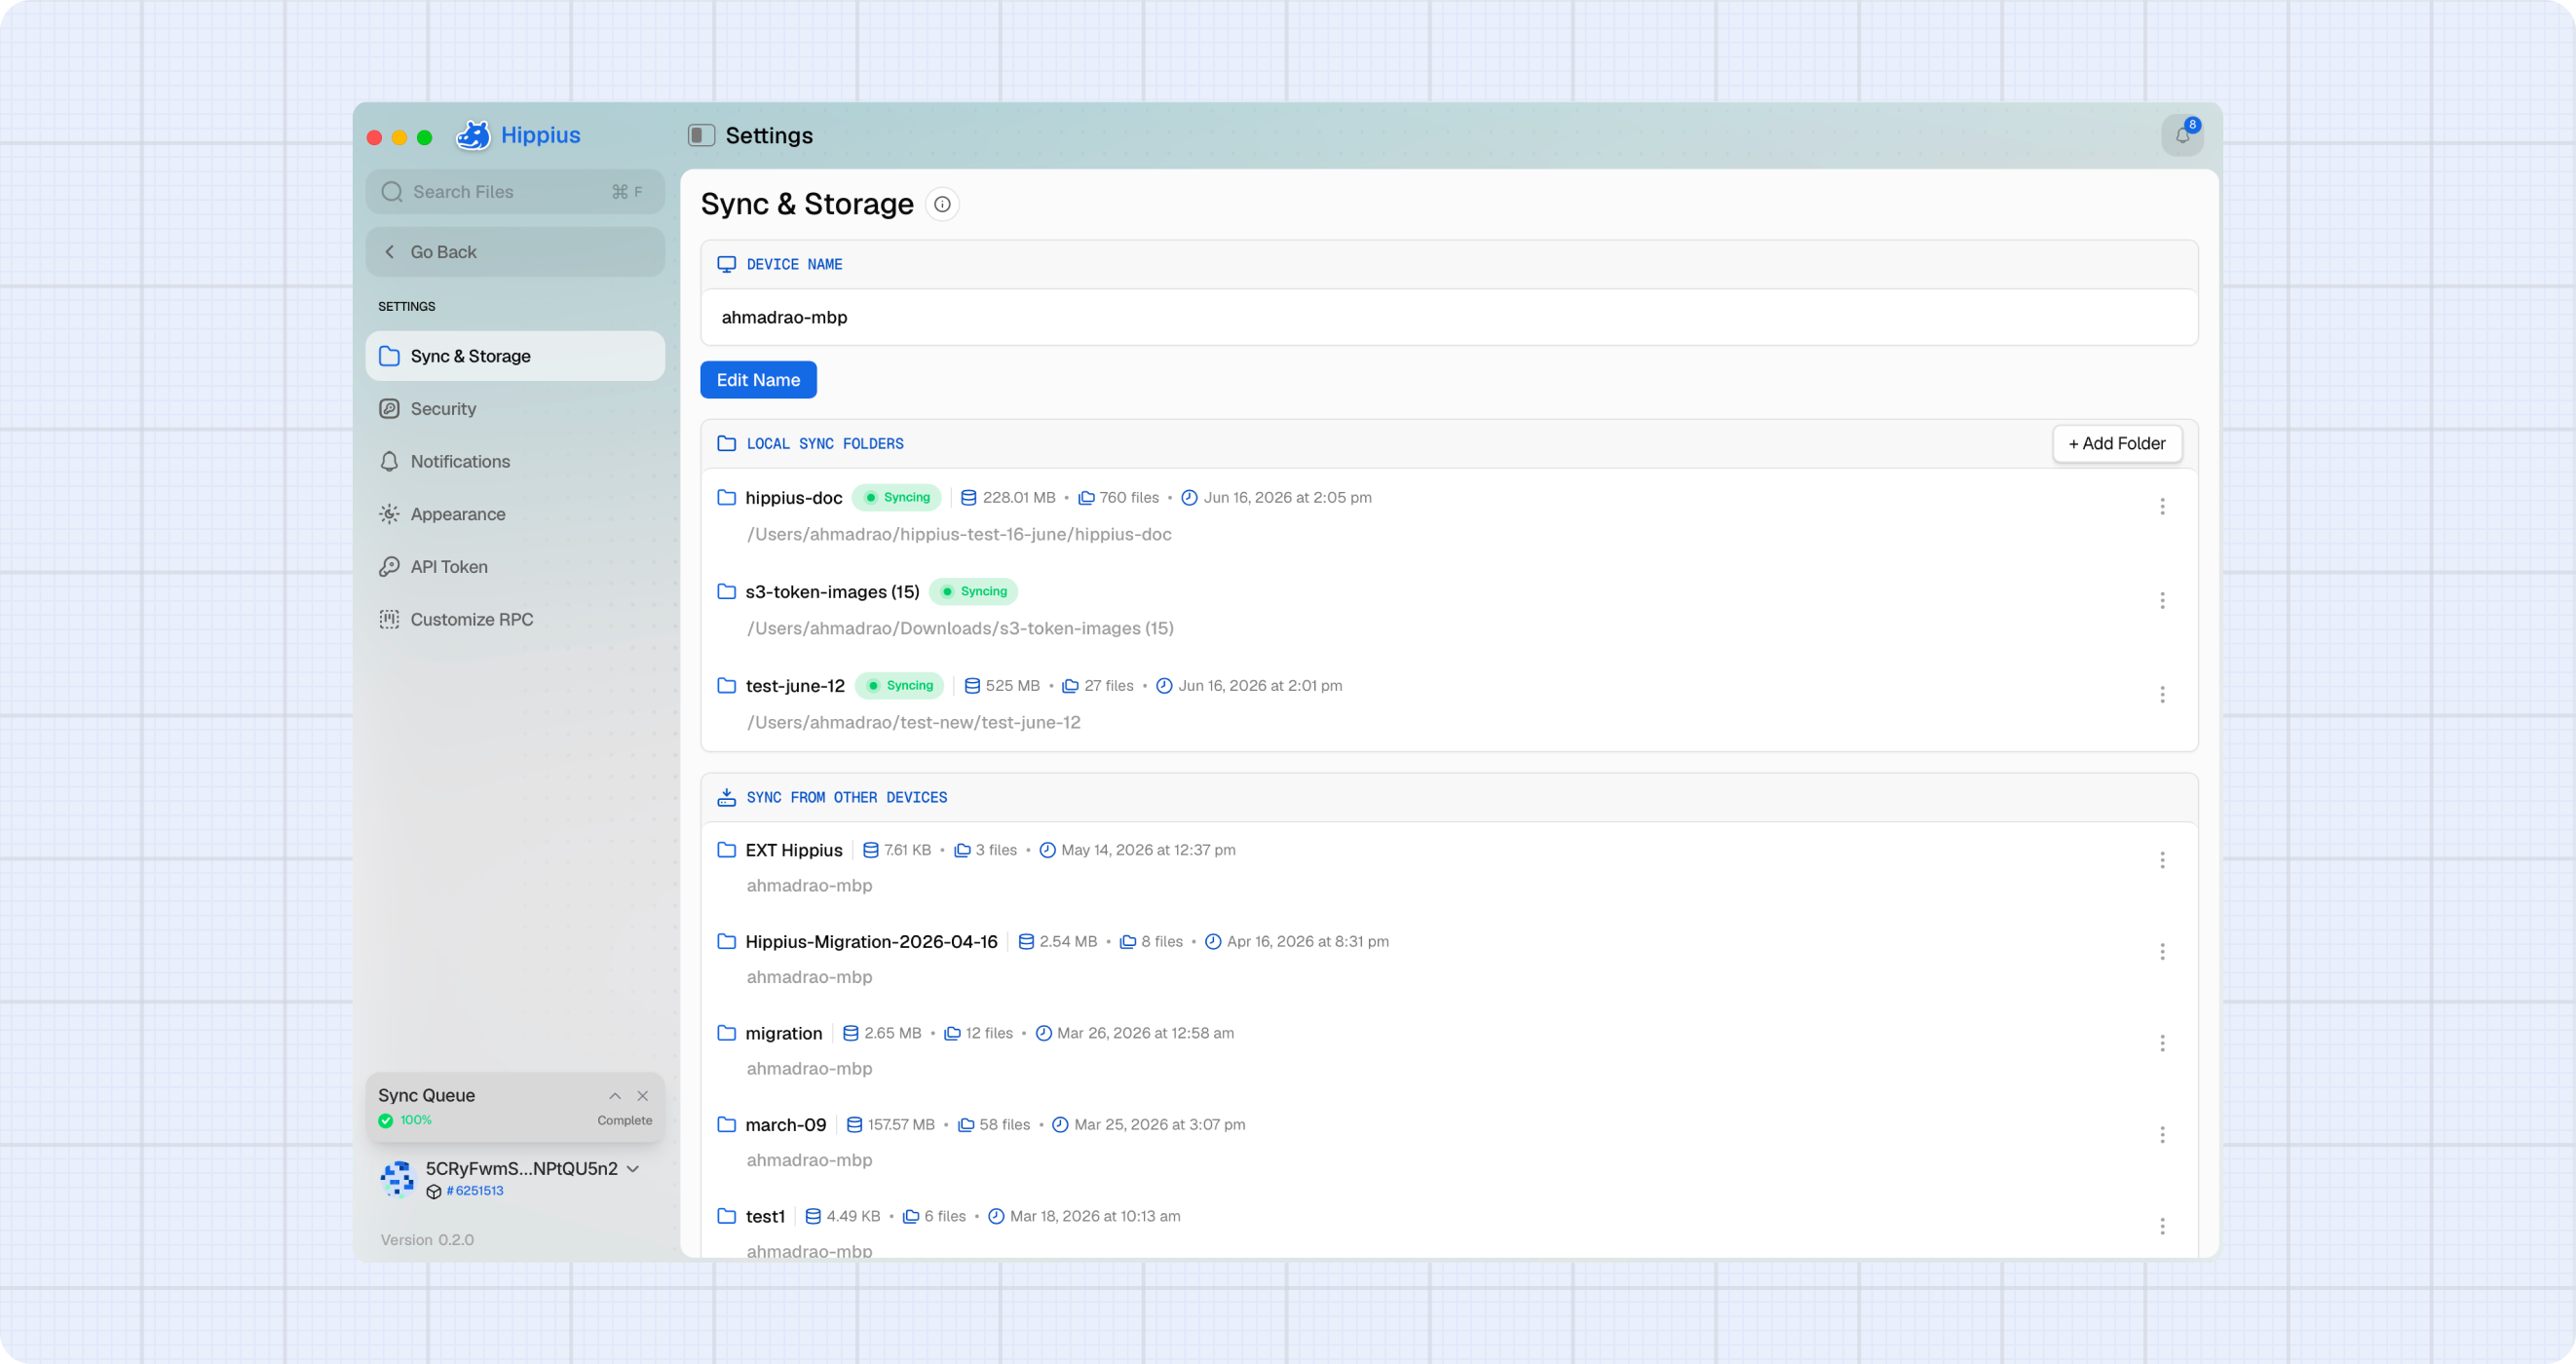Click the files count icon for march-09

[966, 1124]
